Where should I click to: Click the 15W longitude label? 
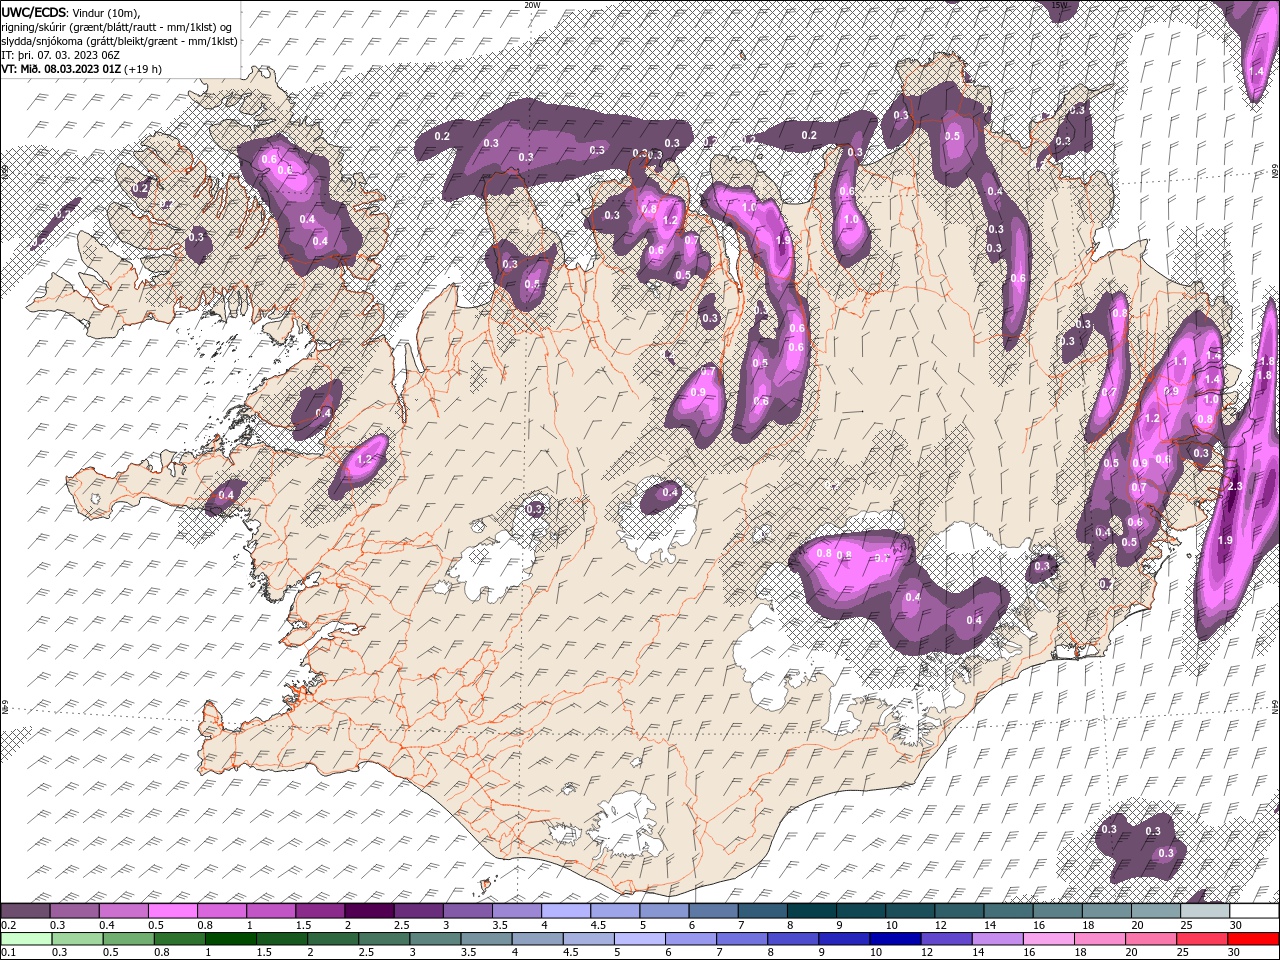click(x=1060, y=5)
